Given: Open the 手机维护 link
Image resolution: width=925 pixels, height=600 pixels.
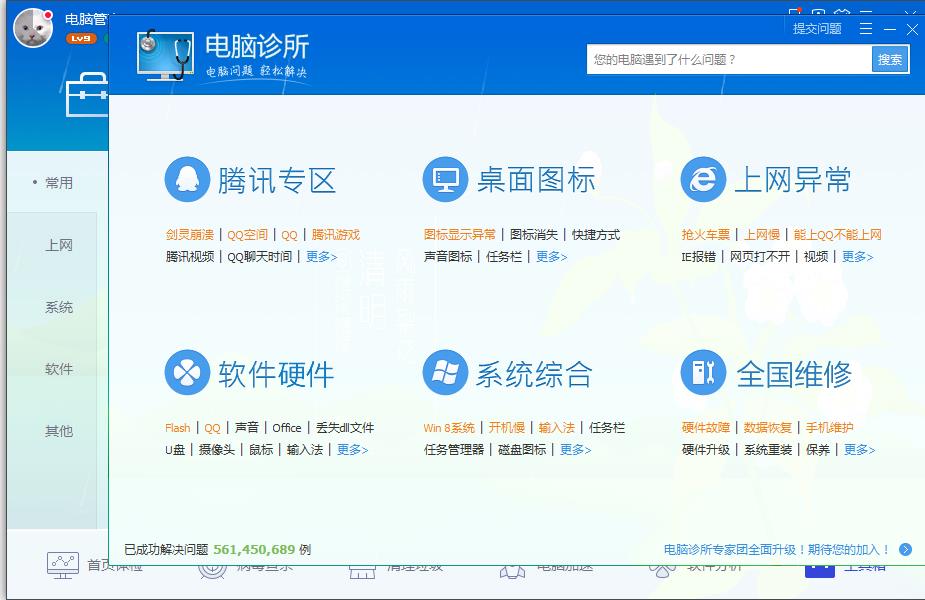Looking at the screenshot, I should tap(829, 428).
